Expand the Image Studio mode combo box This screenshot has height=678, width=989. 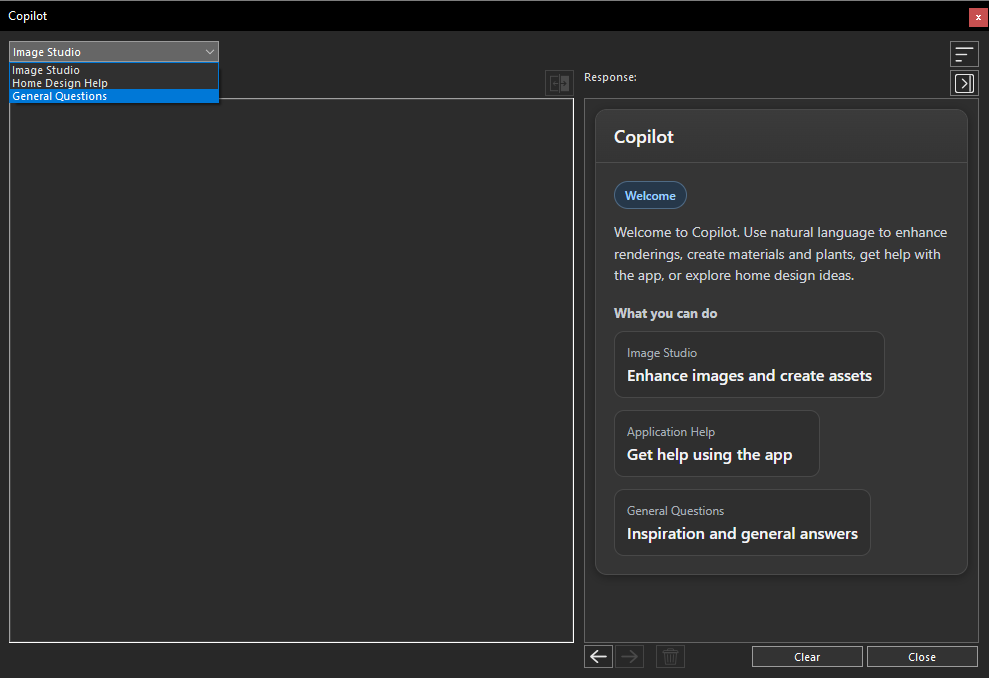click(x=114, y=52)
